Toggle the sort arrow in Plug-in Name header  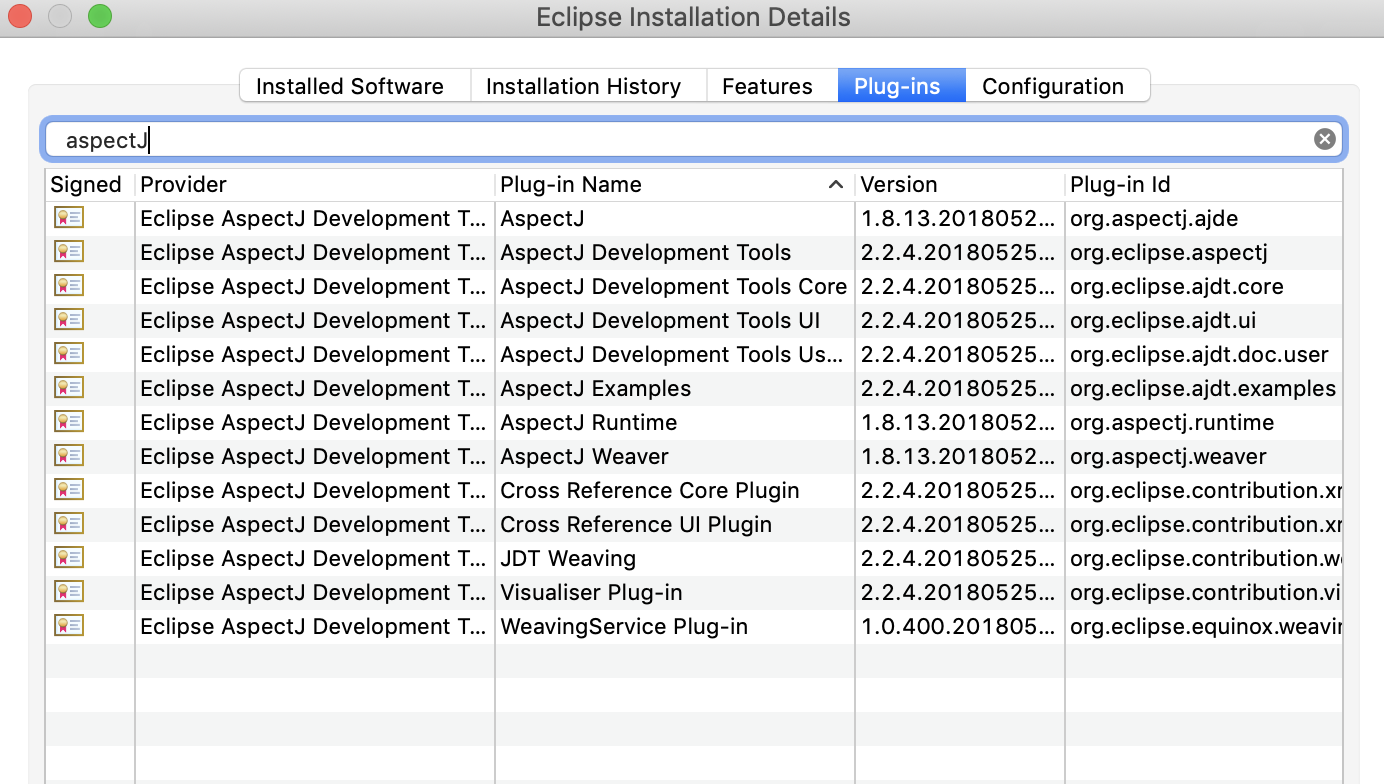[836, 185]
